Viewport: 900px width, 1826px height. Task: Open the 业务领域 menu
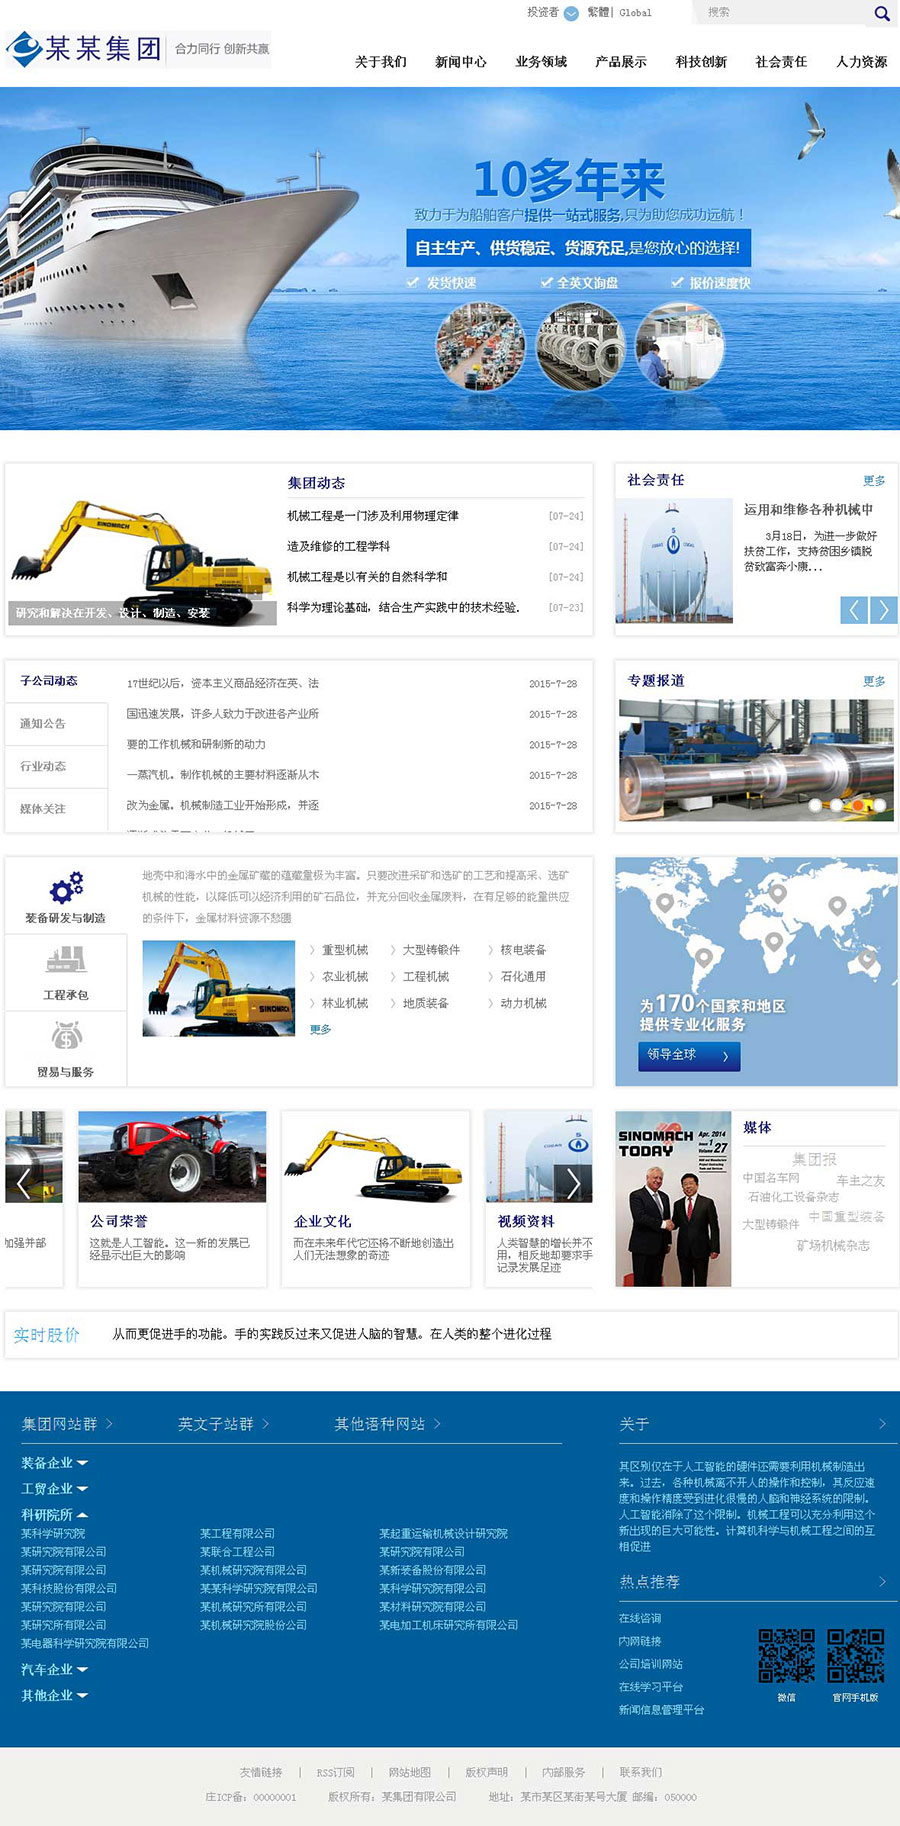pos(541,62)
